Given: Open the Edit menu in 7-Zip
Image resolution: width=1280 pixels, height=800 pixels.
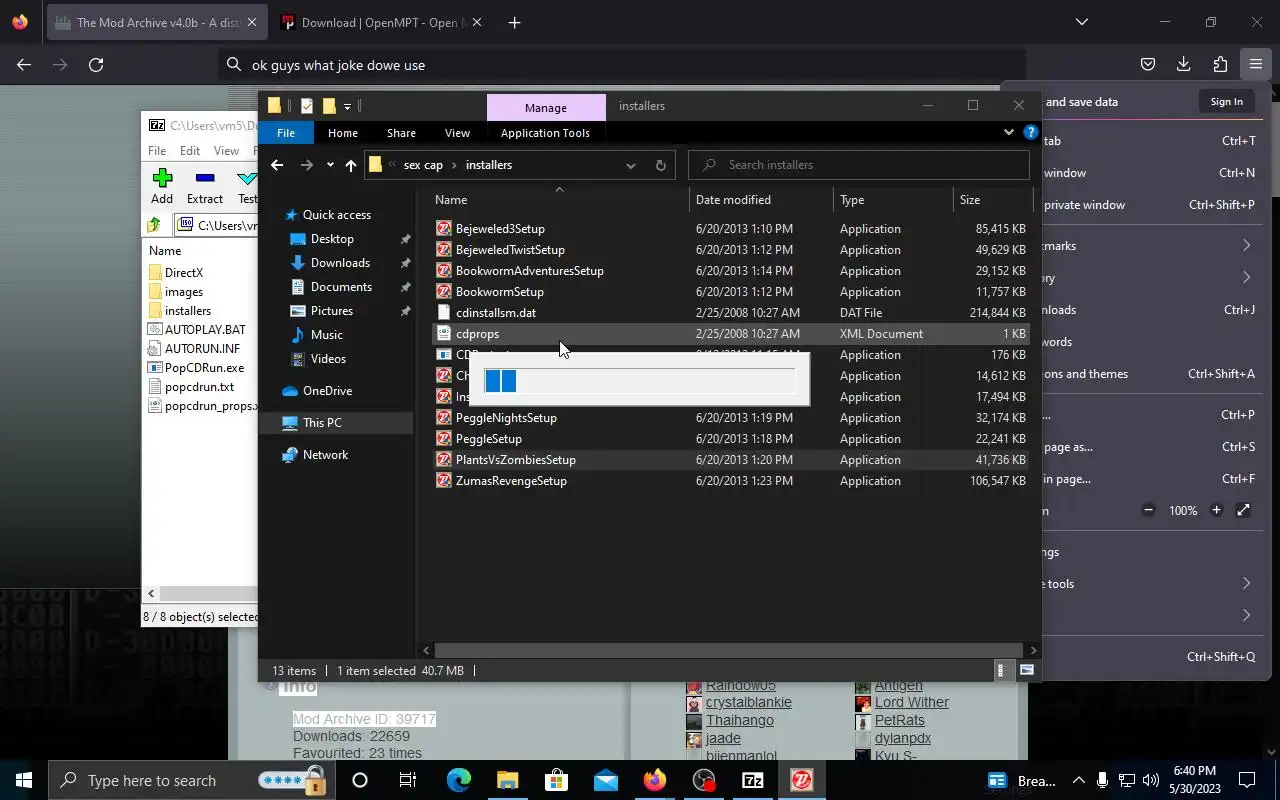Looking at the screenshot, I should pyautogui.click(x=190, y=151).
